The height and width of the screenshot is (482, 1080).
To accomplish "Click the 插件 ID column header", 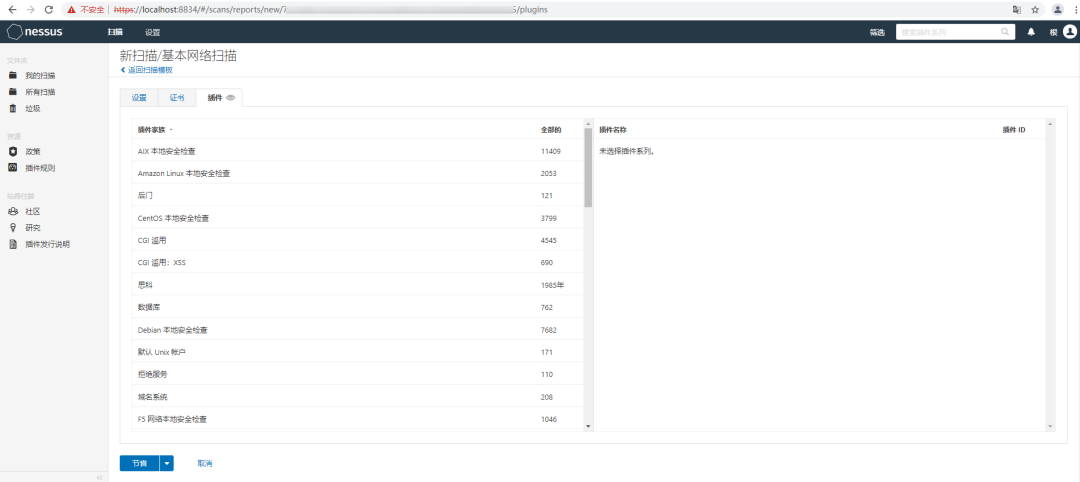I will point(1014,129).
